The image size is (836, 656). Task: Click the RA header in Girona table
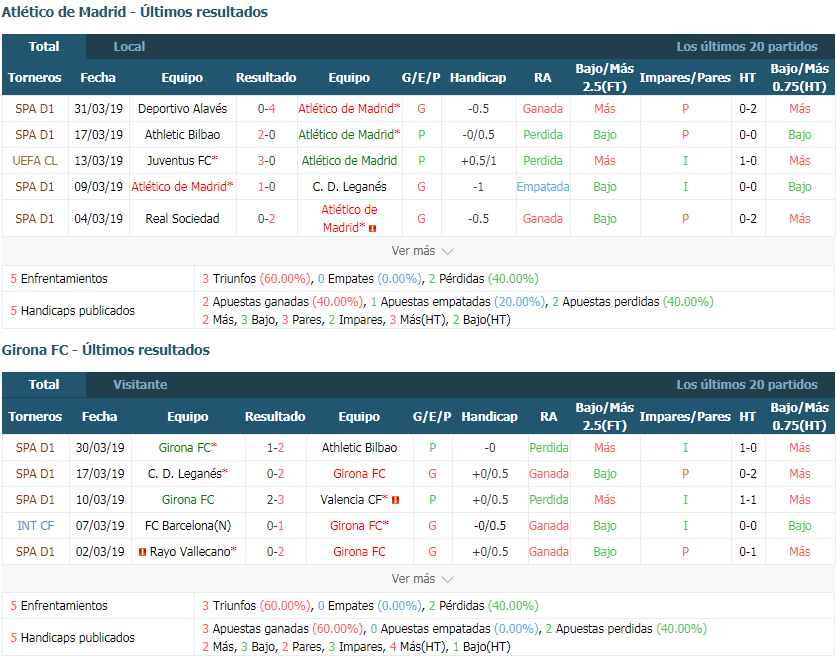coord(549,417)
